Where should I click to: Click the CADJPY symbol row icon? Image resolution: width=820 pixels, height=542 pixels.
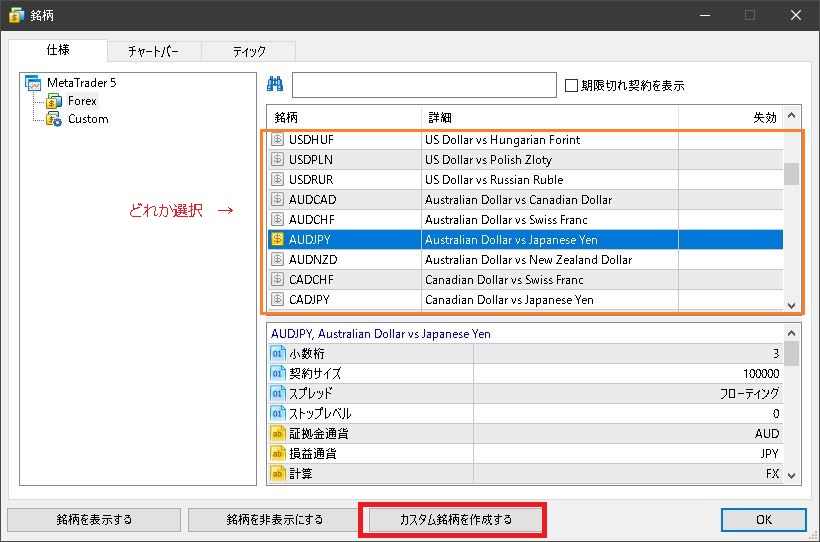pyautogui.click(x=277, y=299)
